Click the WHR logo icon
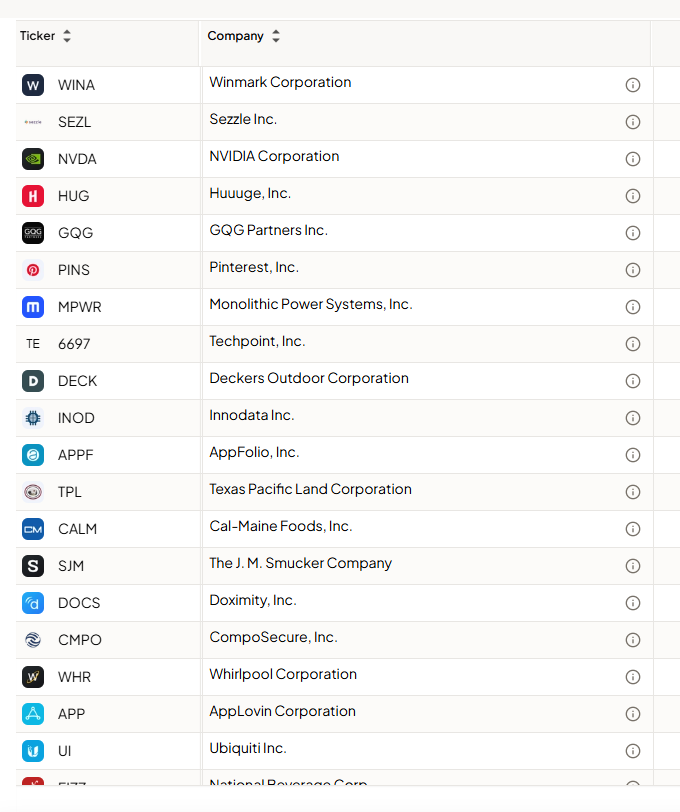Screen dimensions: 680x812 (x=33, y=677)
